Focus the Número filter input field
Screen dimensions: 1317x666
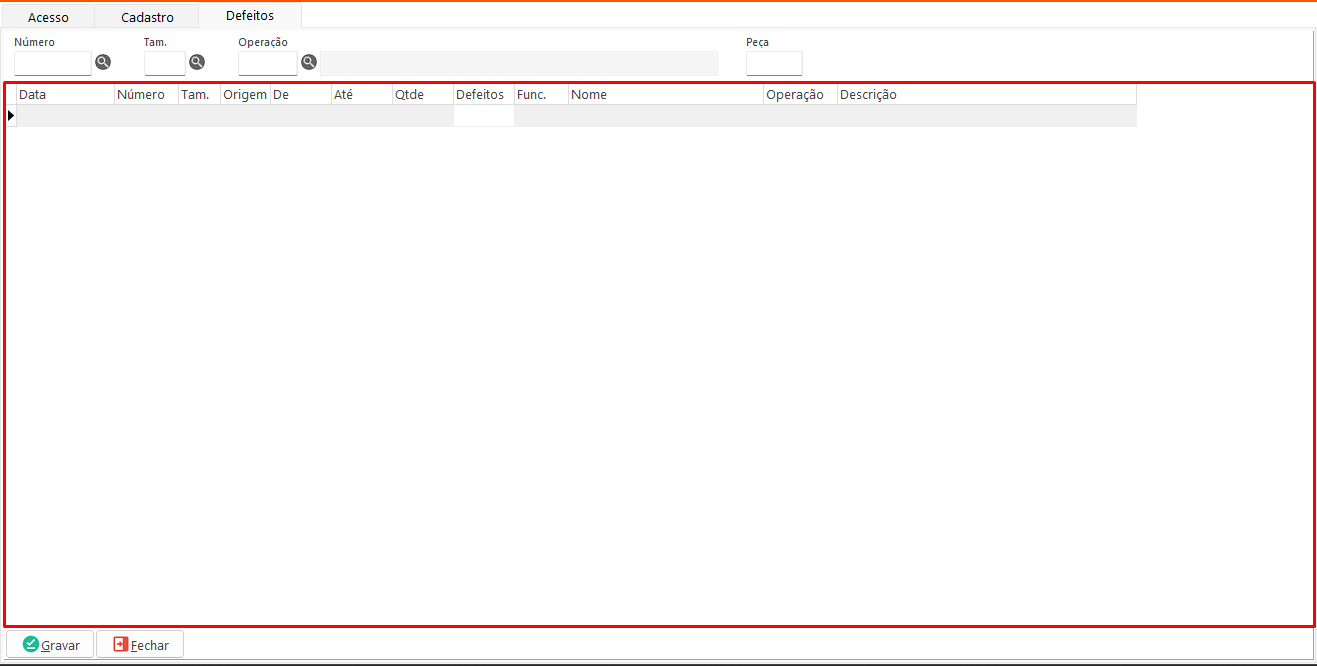pyautogui.click(x=53, y=64)
